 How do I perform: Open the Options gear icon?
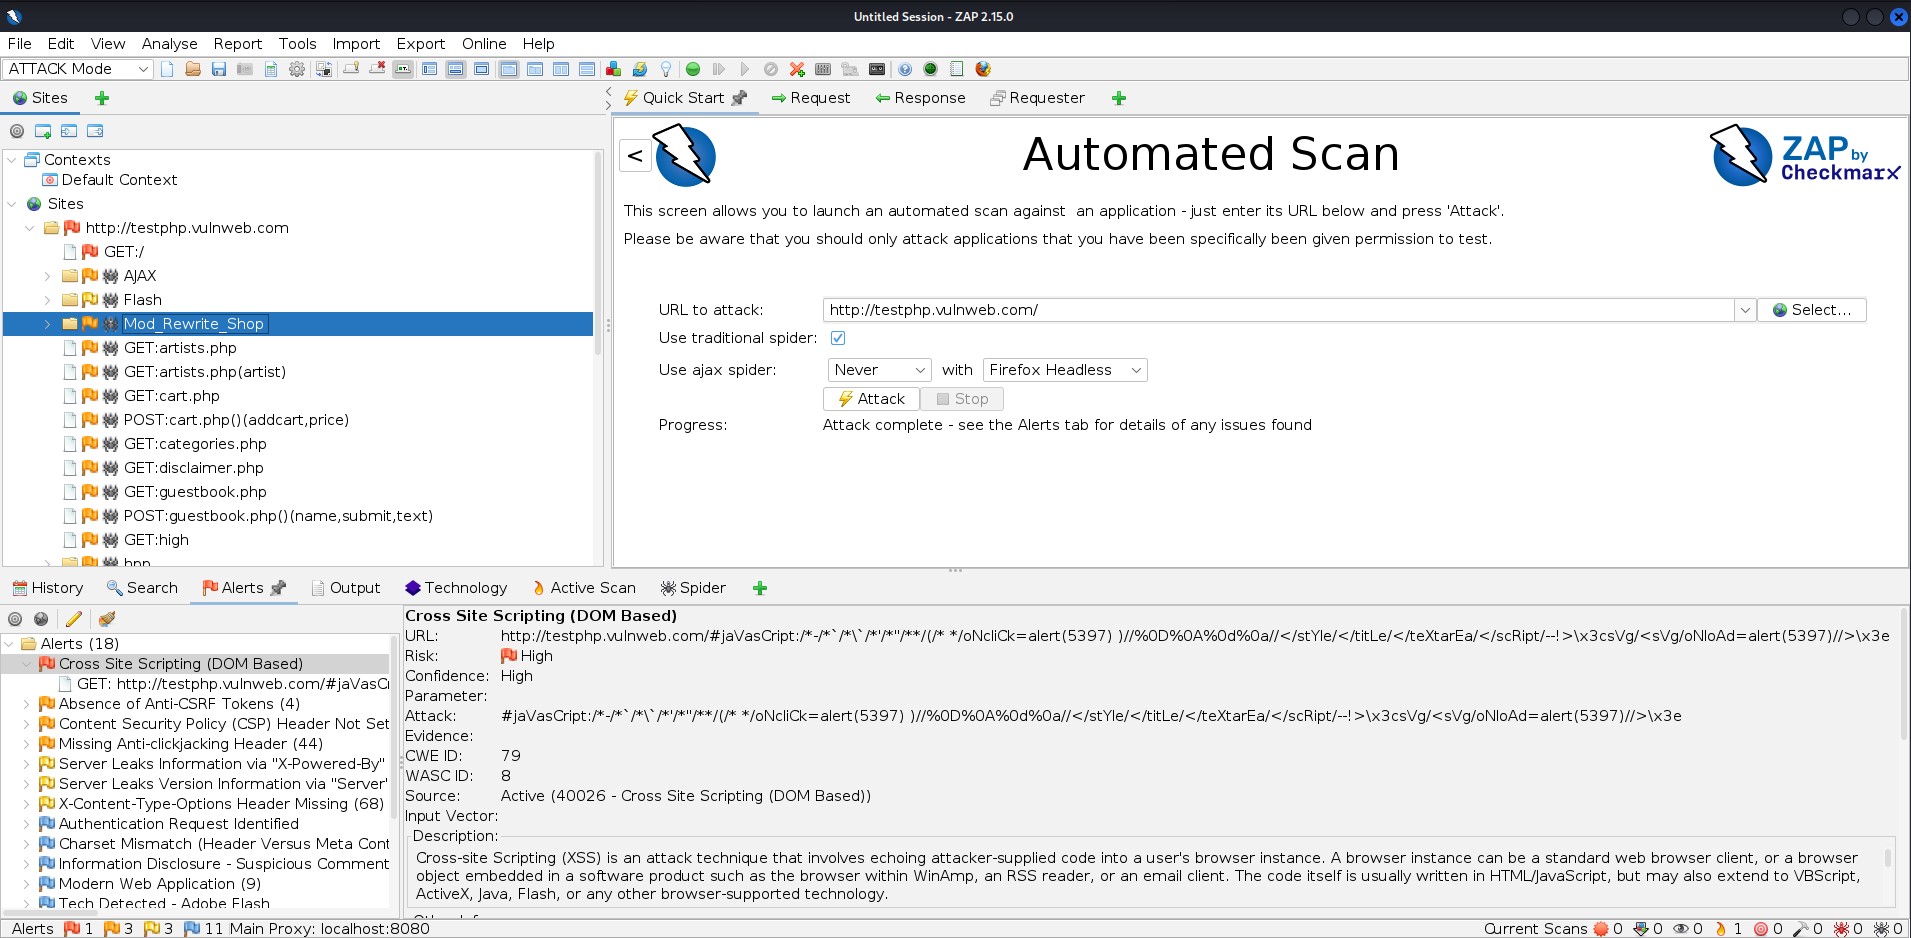[x=297, y=69]
